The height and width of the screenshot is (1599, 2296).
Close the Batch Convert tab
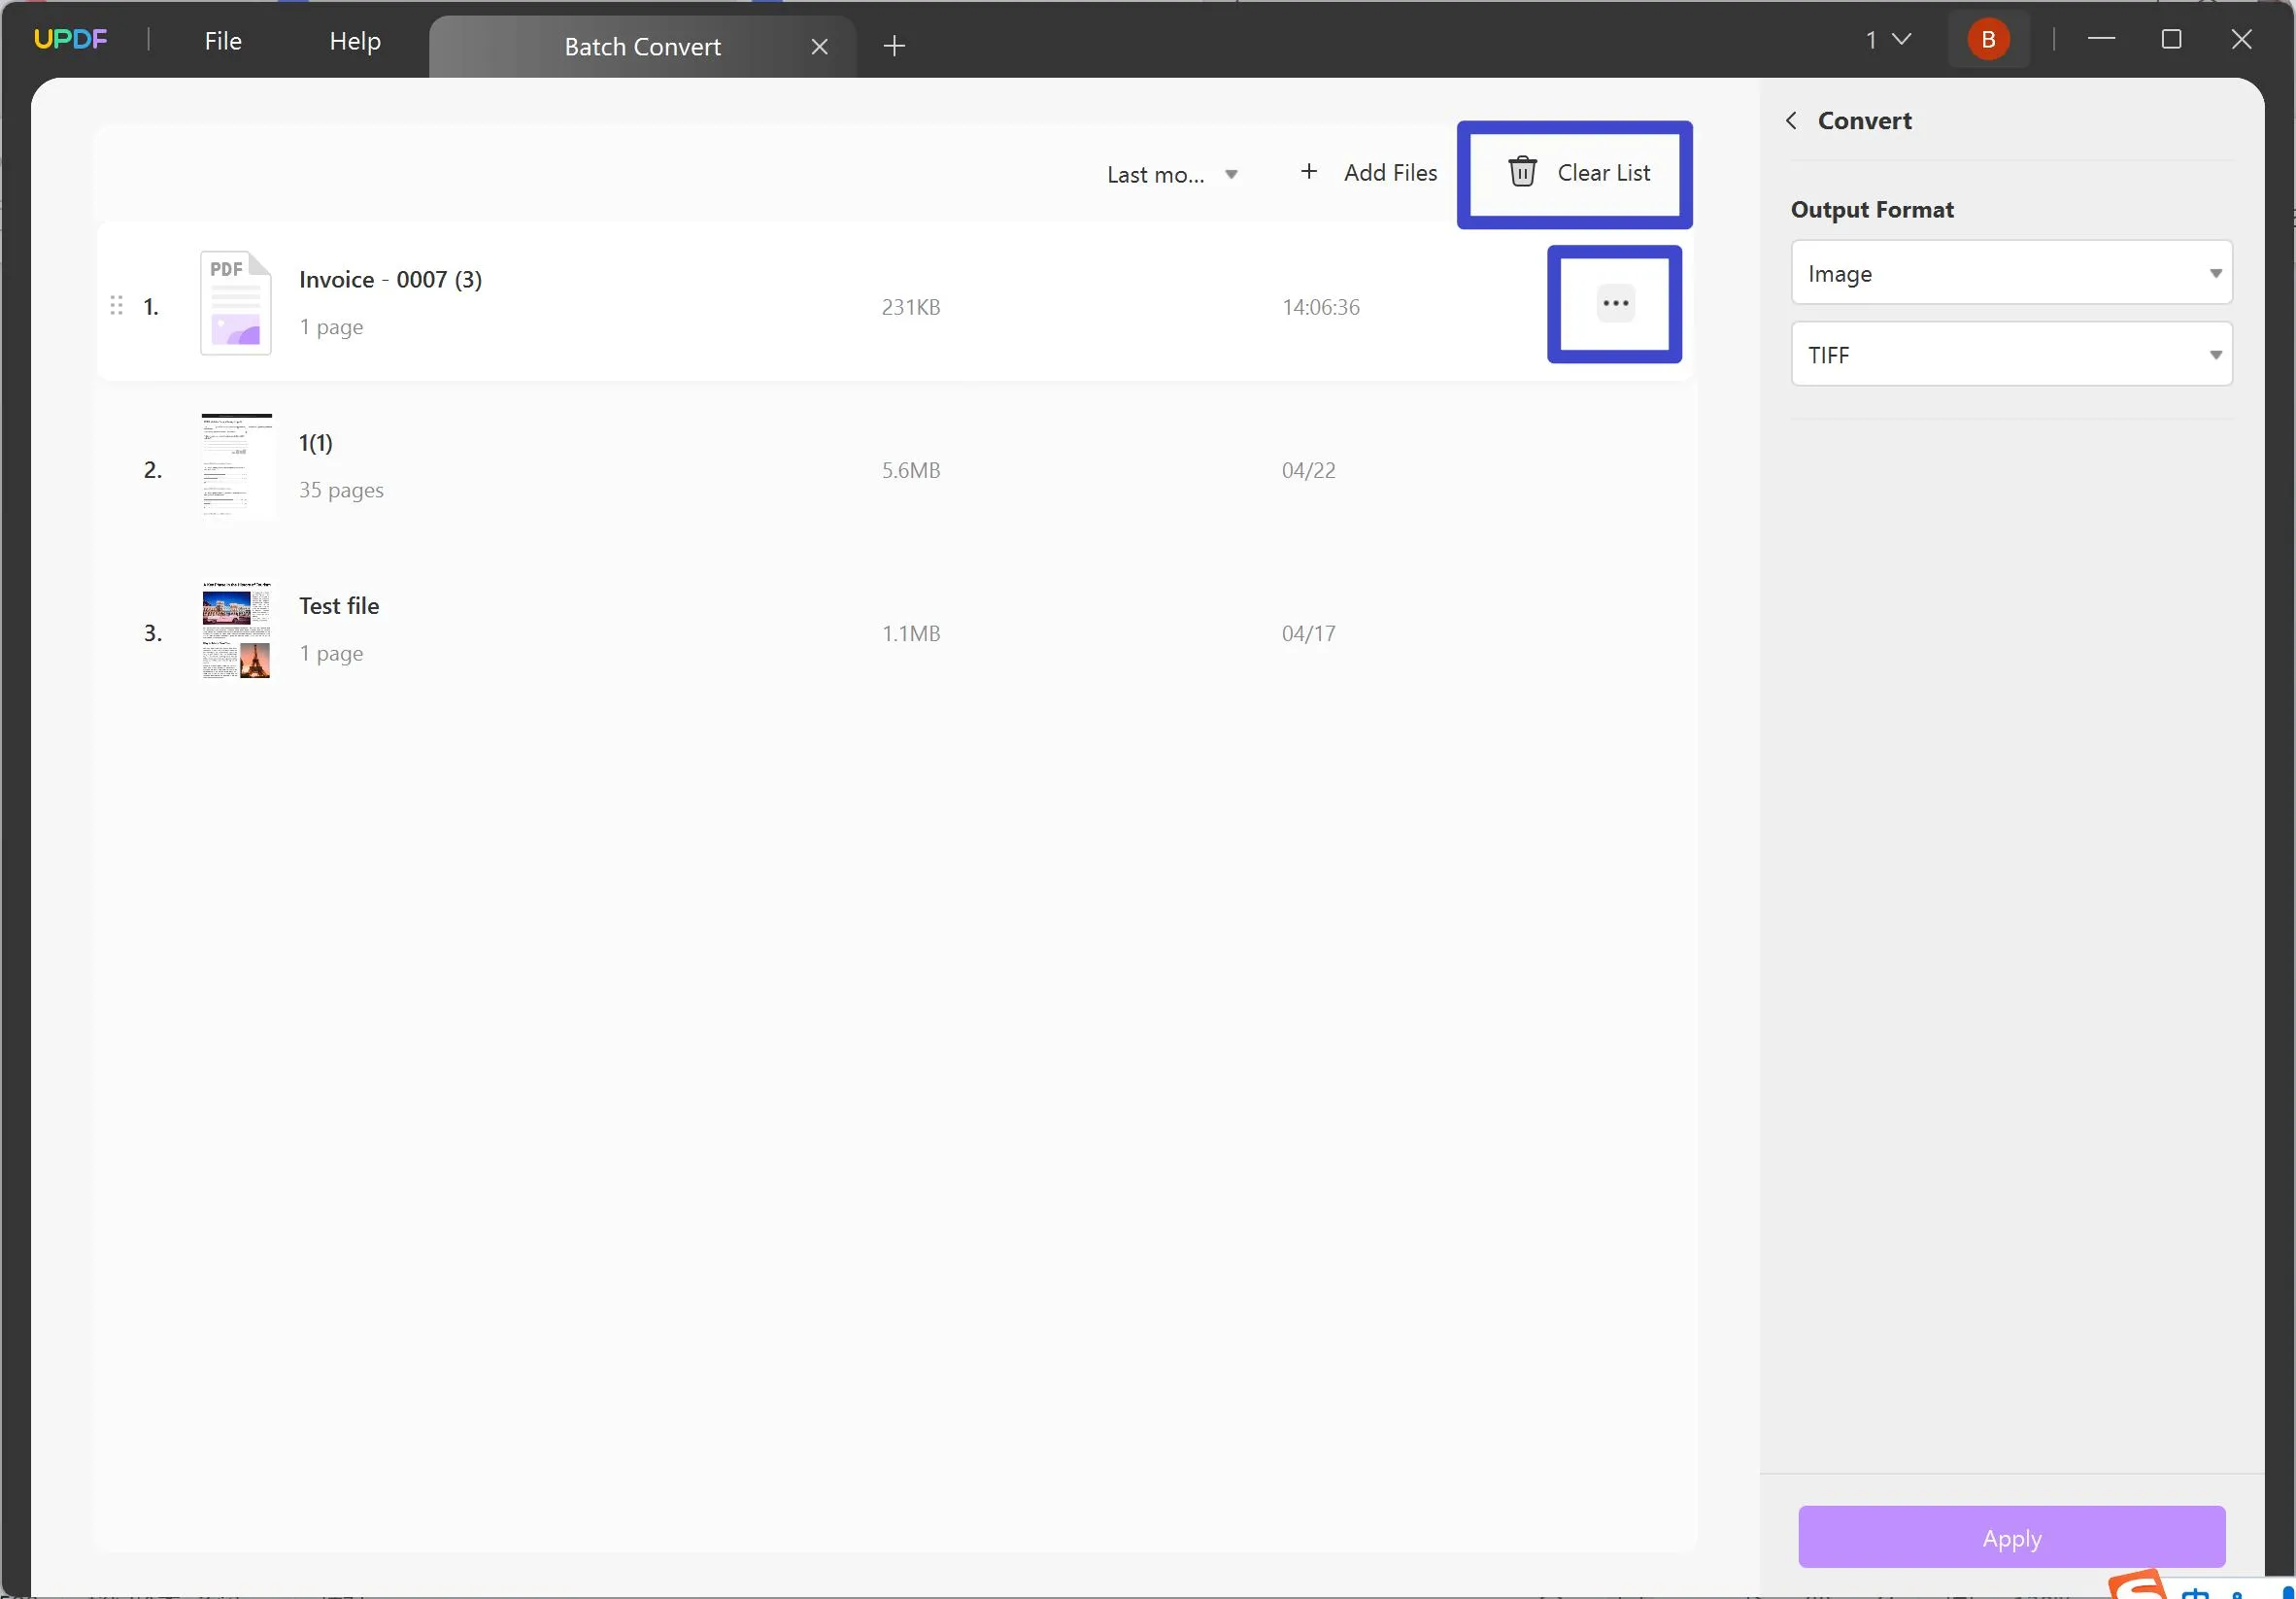[819, 46]
